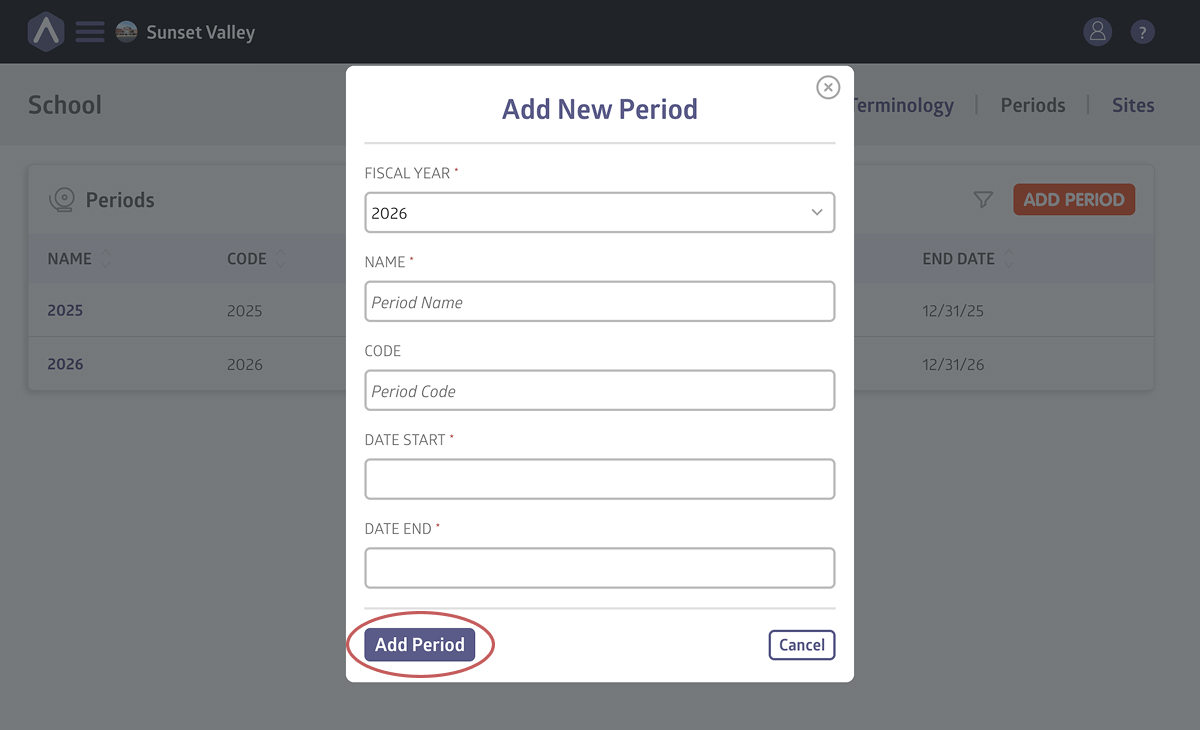1200x730 pixels.
Task: Switch to the Sites tab
Action: point(1133,105)
